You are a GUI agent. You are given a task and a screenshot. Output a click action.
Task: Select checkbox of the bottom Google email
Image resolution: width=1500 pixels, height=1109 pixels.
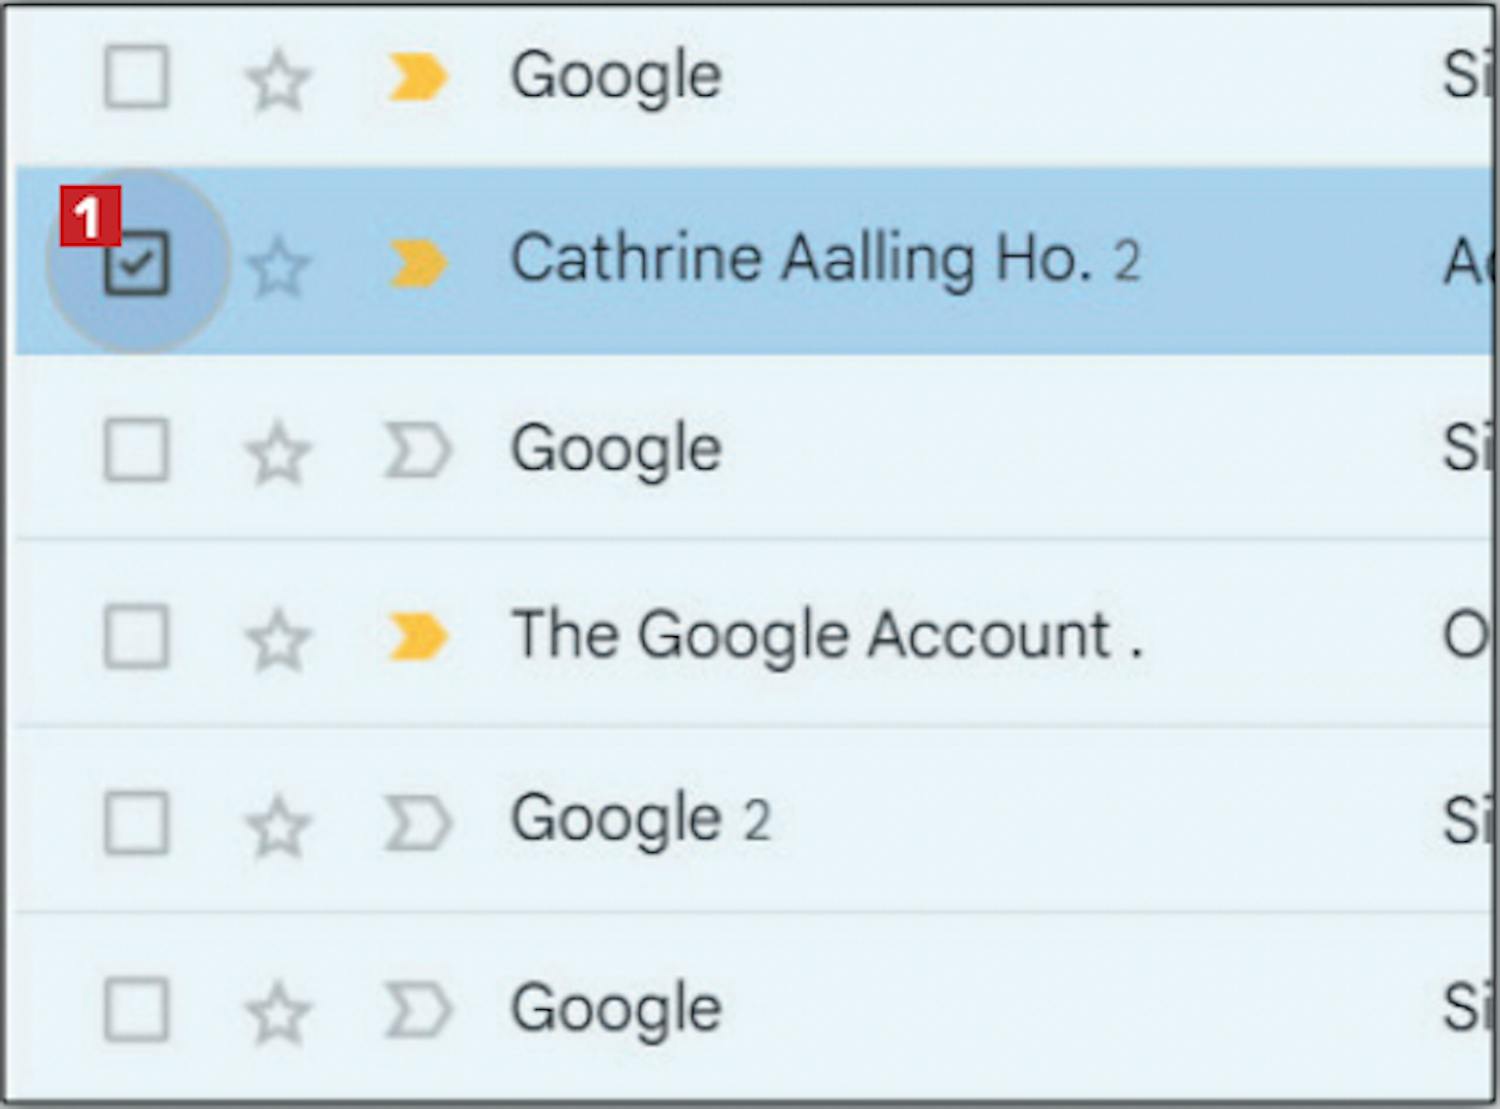(137, 1009)
